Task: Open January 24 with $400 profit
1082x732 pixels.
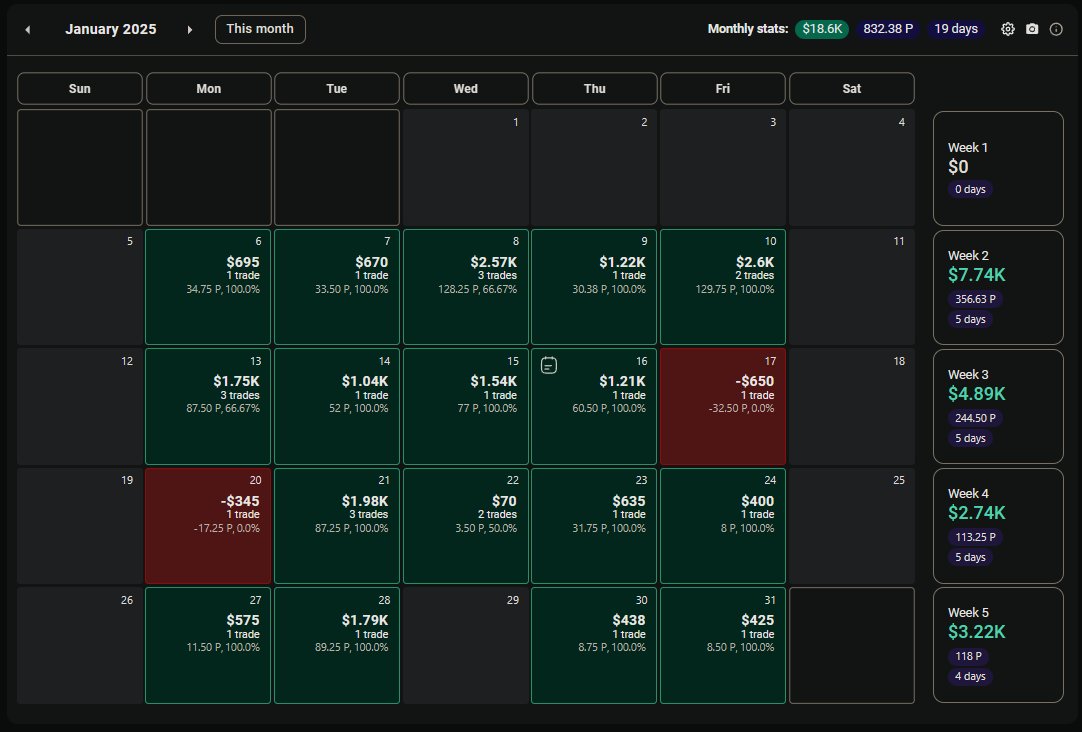Action: pos(722,526)
